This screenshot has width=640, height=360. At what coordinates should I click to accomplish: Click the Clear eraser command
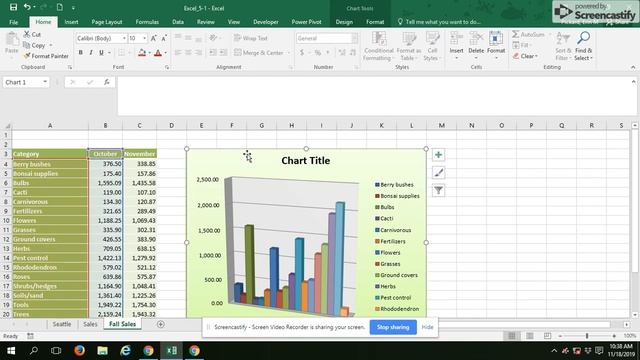pyautogui.click(x=525, y=56)
